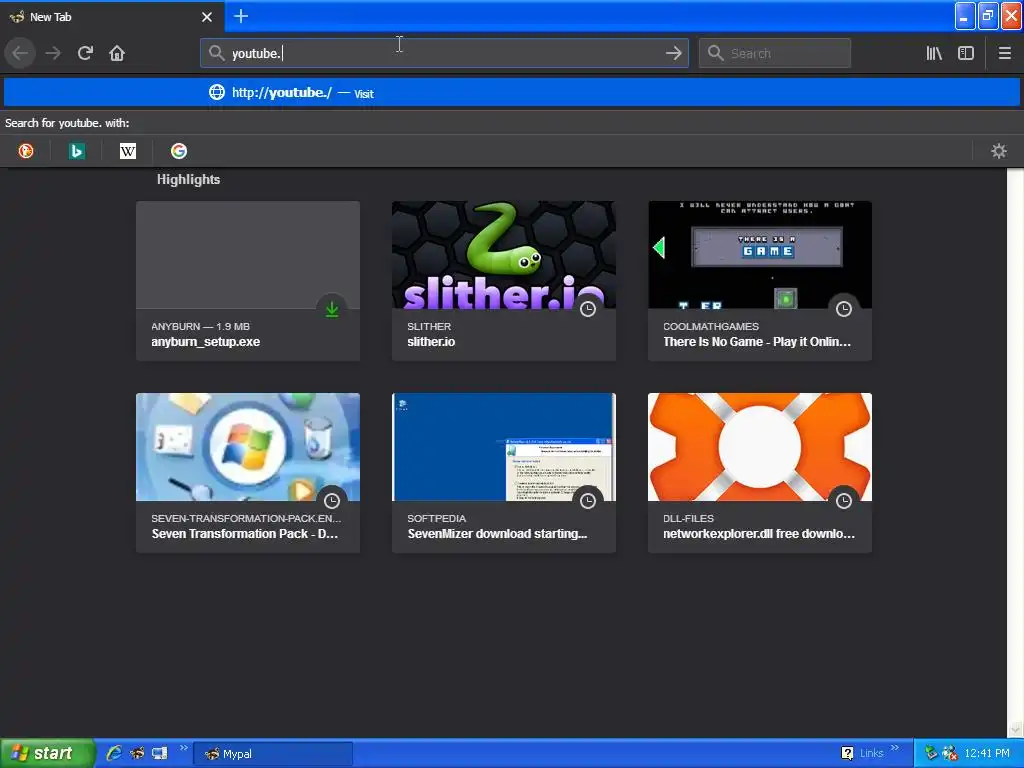Click the 'Search for youtube. with:' label

point(67,123)
